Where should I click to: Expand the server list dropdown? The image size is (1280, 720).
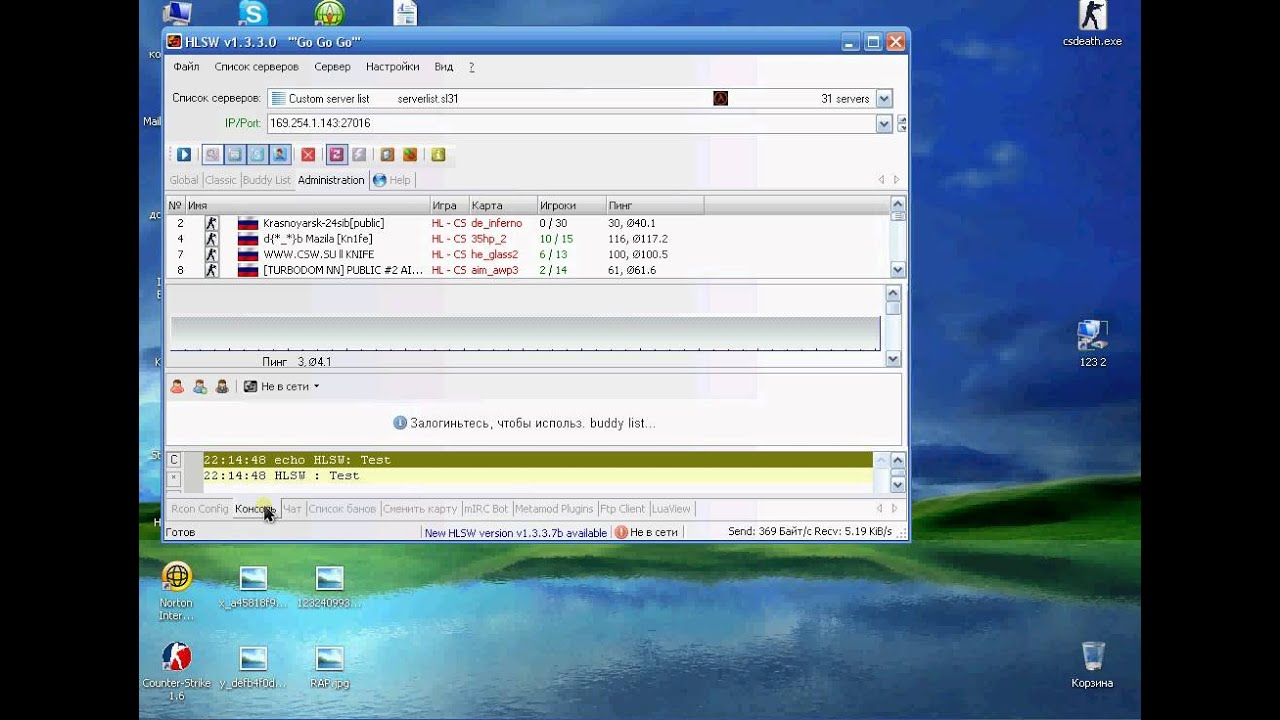click(884, 99)
